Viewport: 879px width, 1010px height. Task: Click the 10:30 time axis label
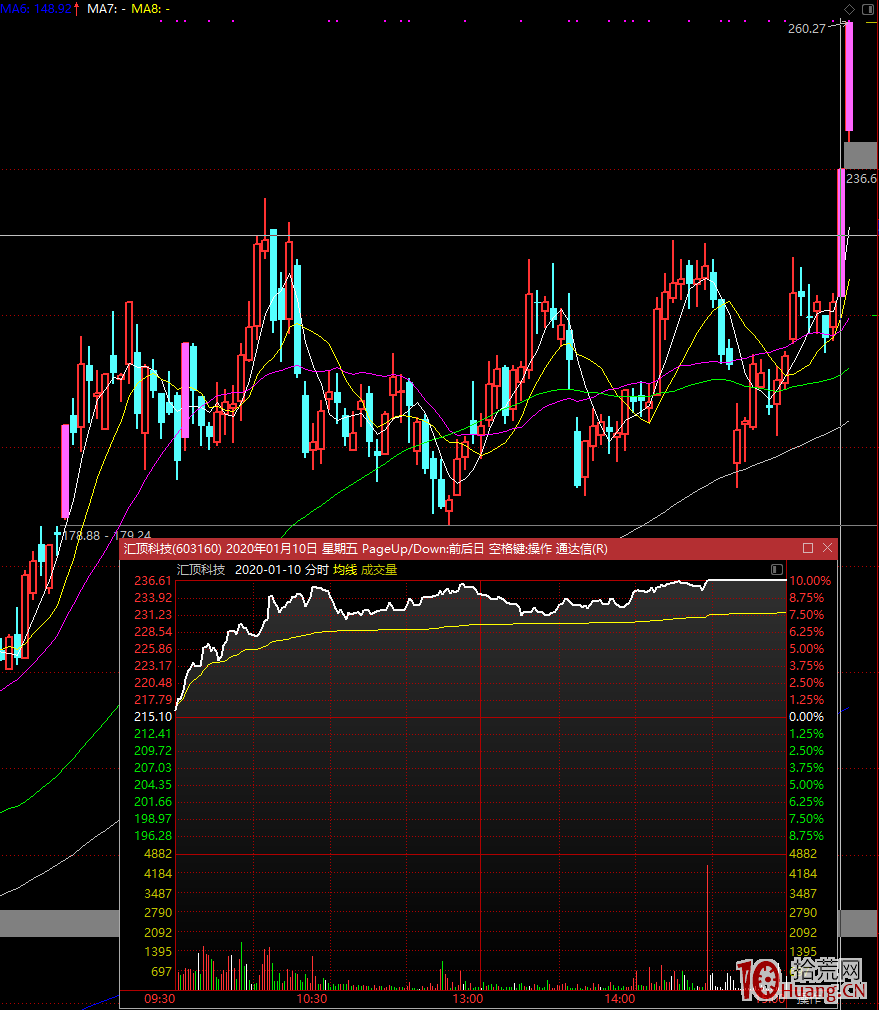tap(312, 999)
